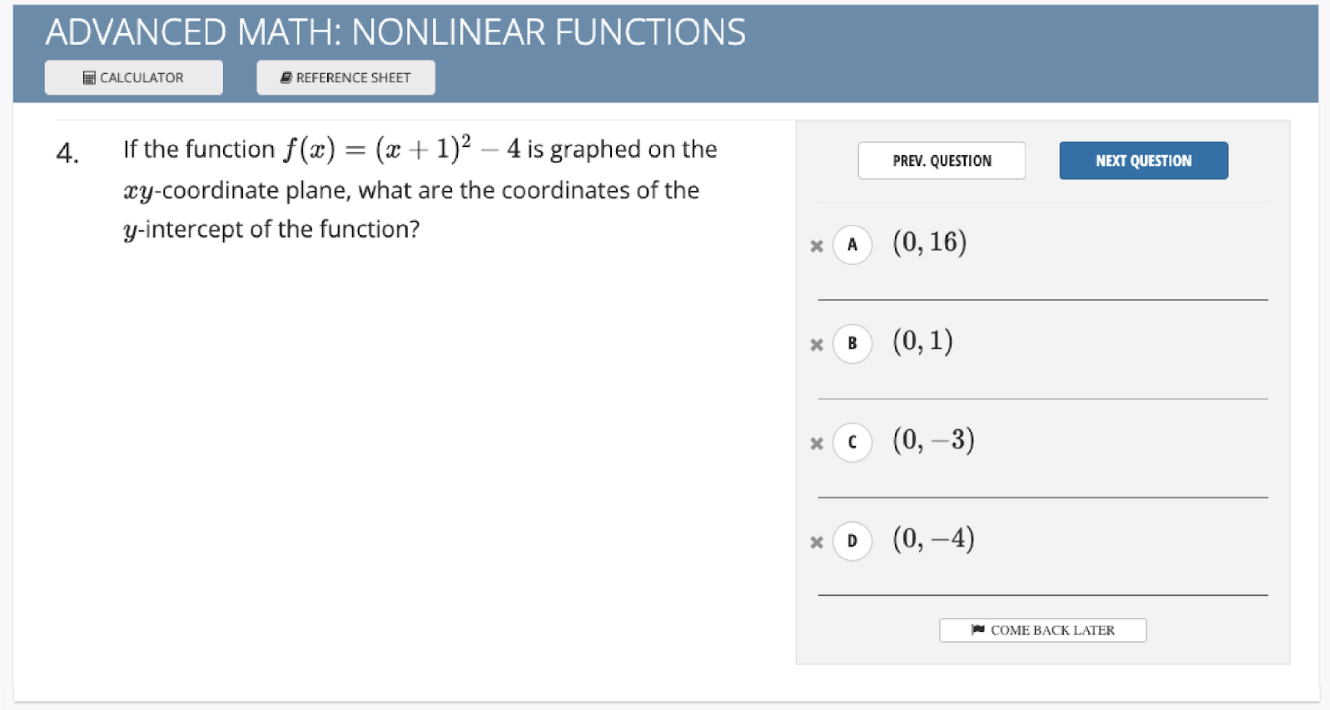The width and height of the screenshot is (1330, 710).
Task: Advance to the Next Question
Action: point(1143,160)
